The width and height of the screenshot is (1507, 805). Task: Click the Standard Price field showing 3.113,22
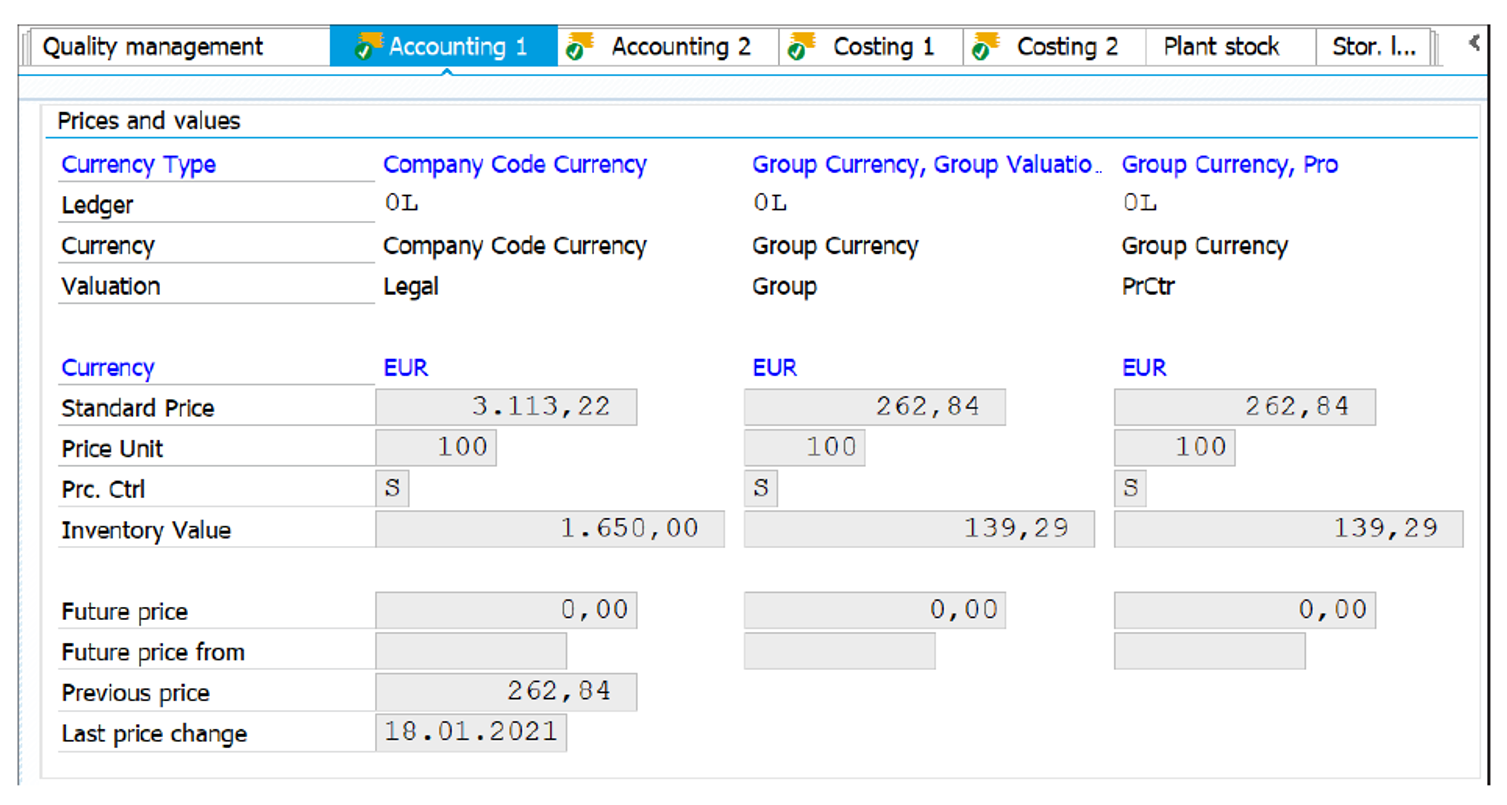point(505,406)
